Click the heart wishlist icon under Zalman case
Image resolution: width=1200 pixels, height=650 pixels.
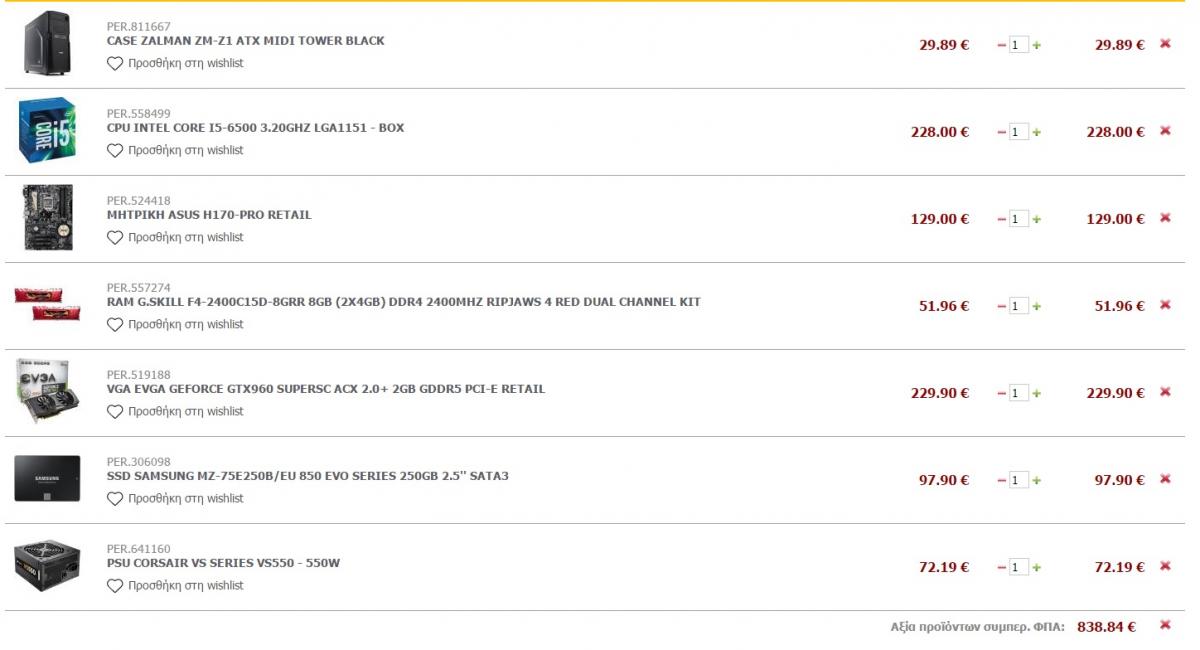[x=115, y=63]
